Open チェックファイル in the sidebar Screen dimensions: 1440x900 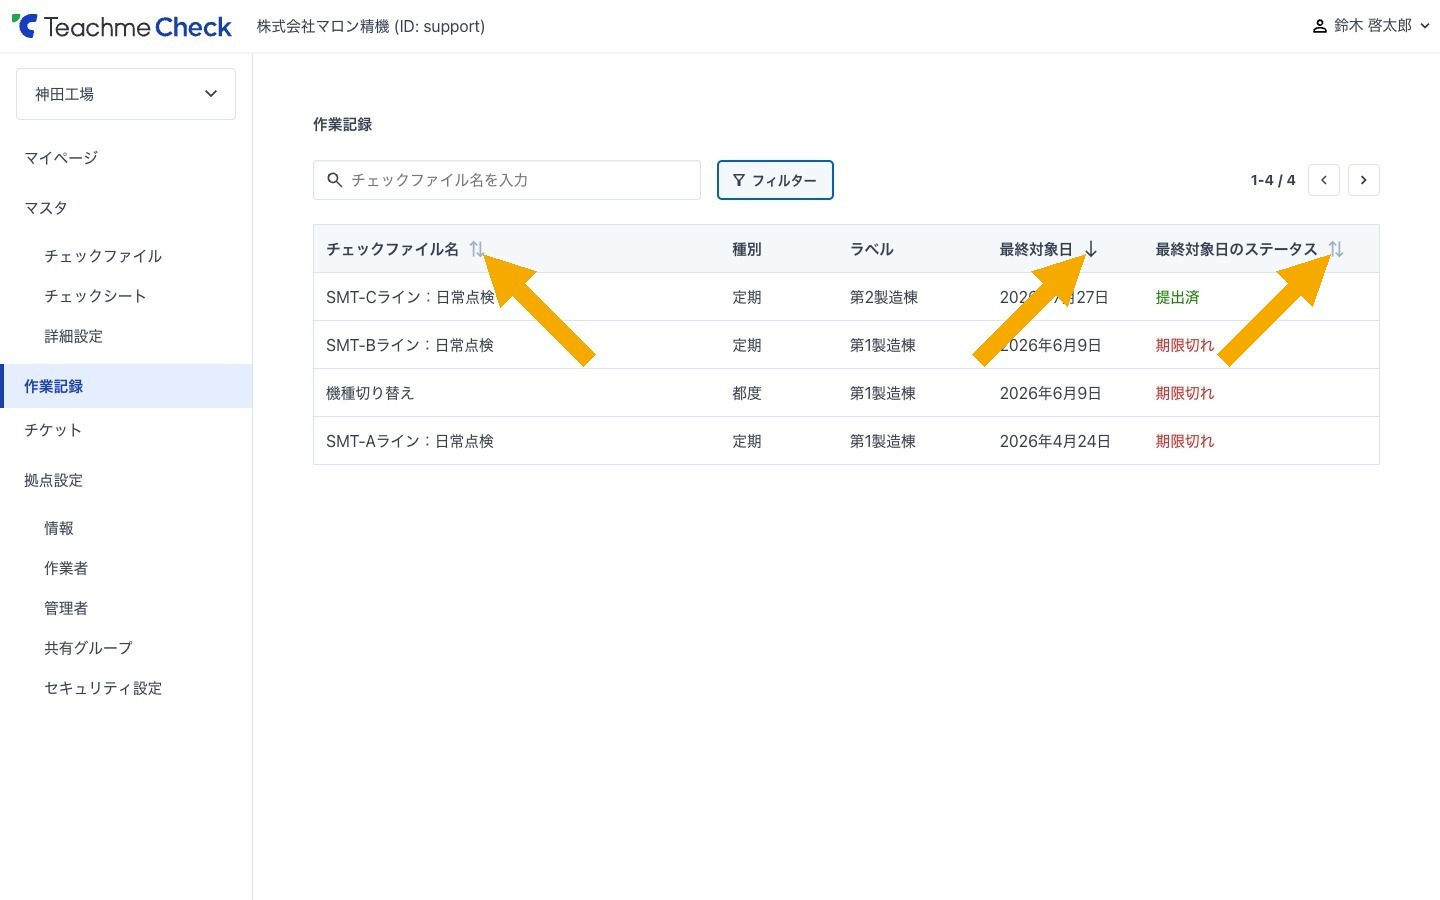103,256
